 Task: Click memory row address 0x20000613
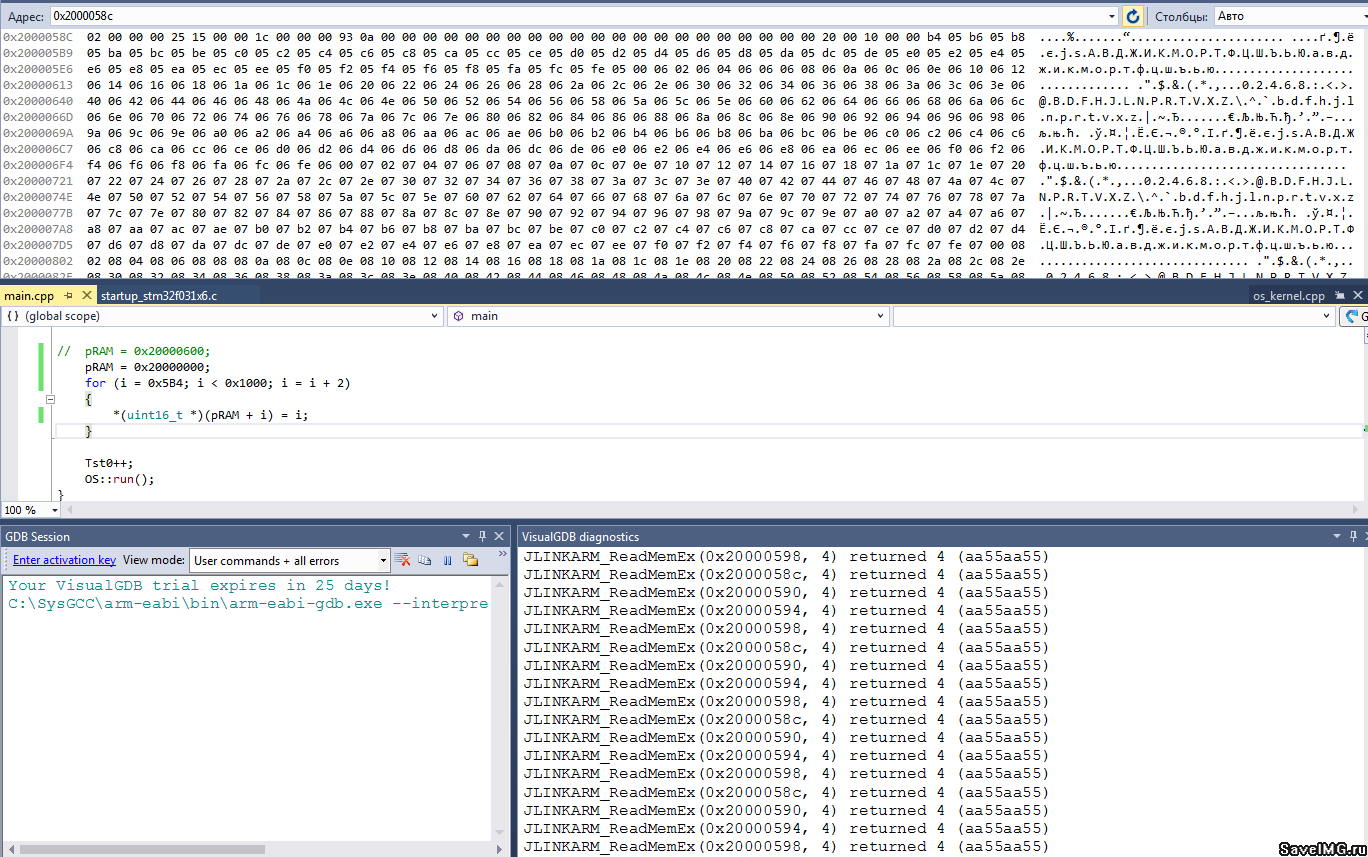(38, 84)
